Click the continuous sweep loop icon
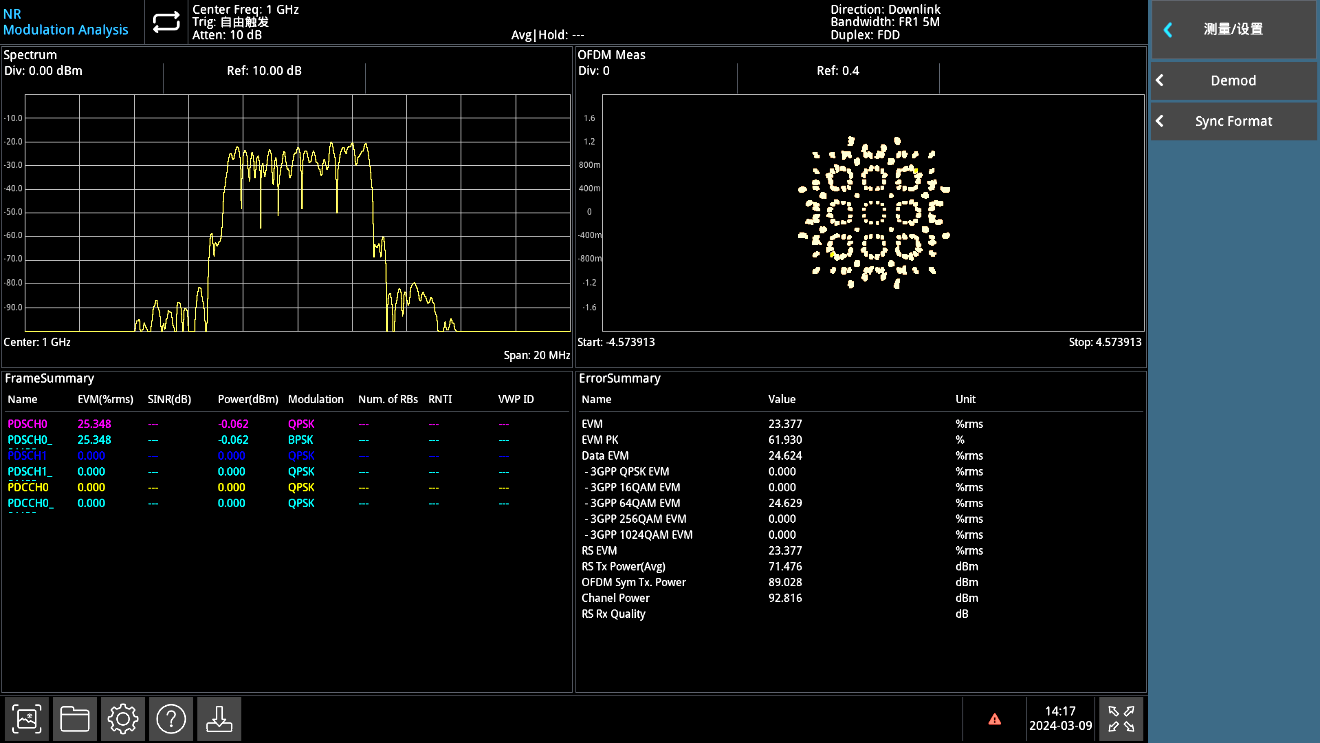This screenshot has width=1320, height=743. tap(167, 22)
